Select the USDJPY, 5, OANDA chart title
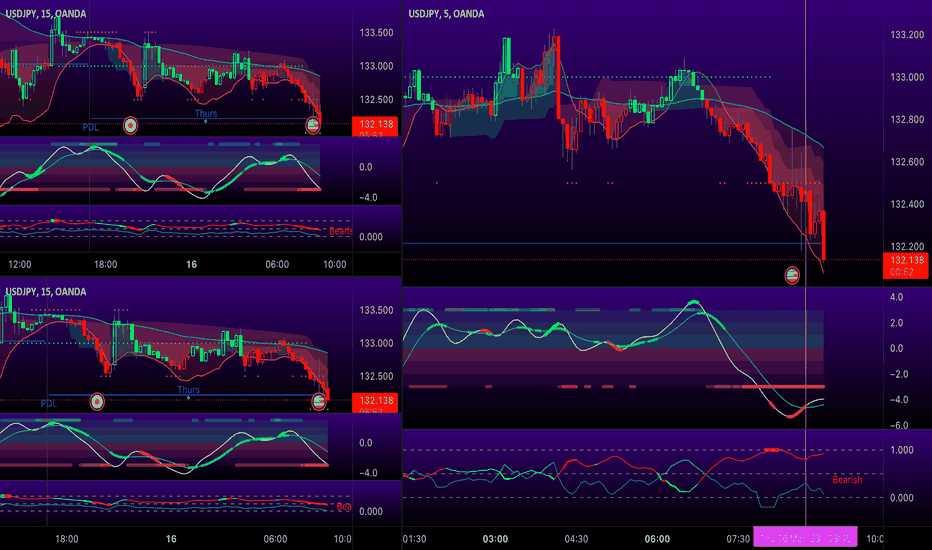 coord(446,14)
